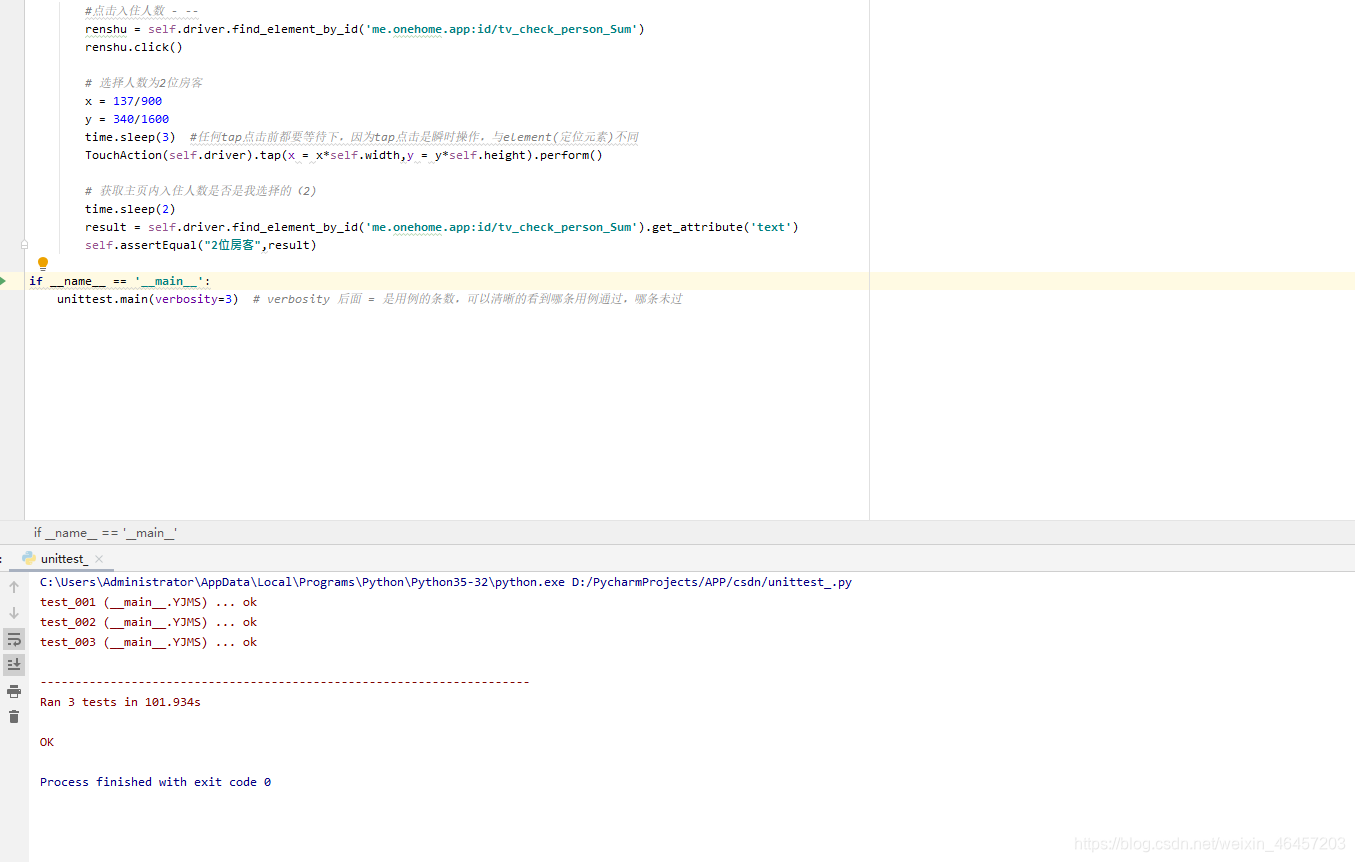Click the 'Ran 3 tests in 101.934s' line
The width and height of the screenshot is (1355, 862).
[120, 702]
